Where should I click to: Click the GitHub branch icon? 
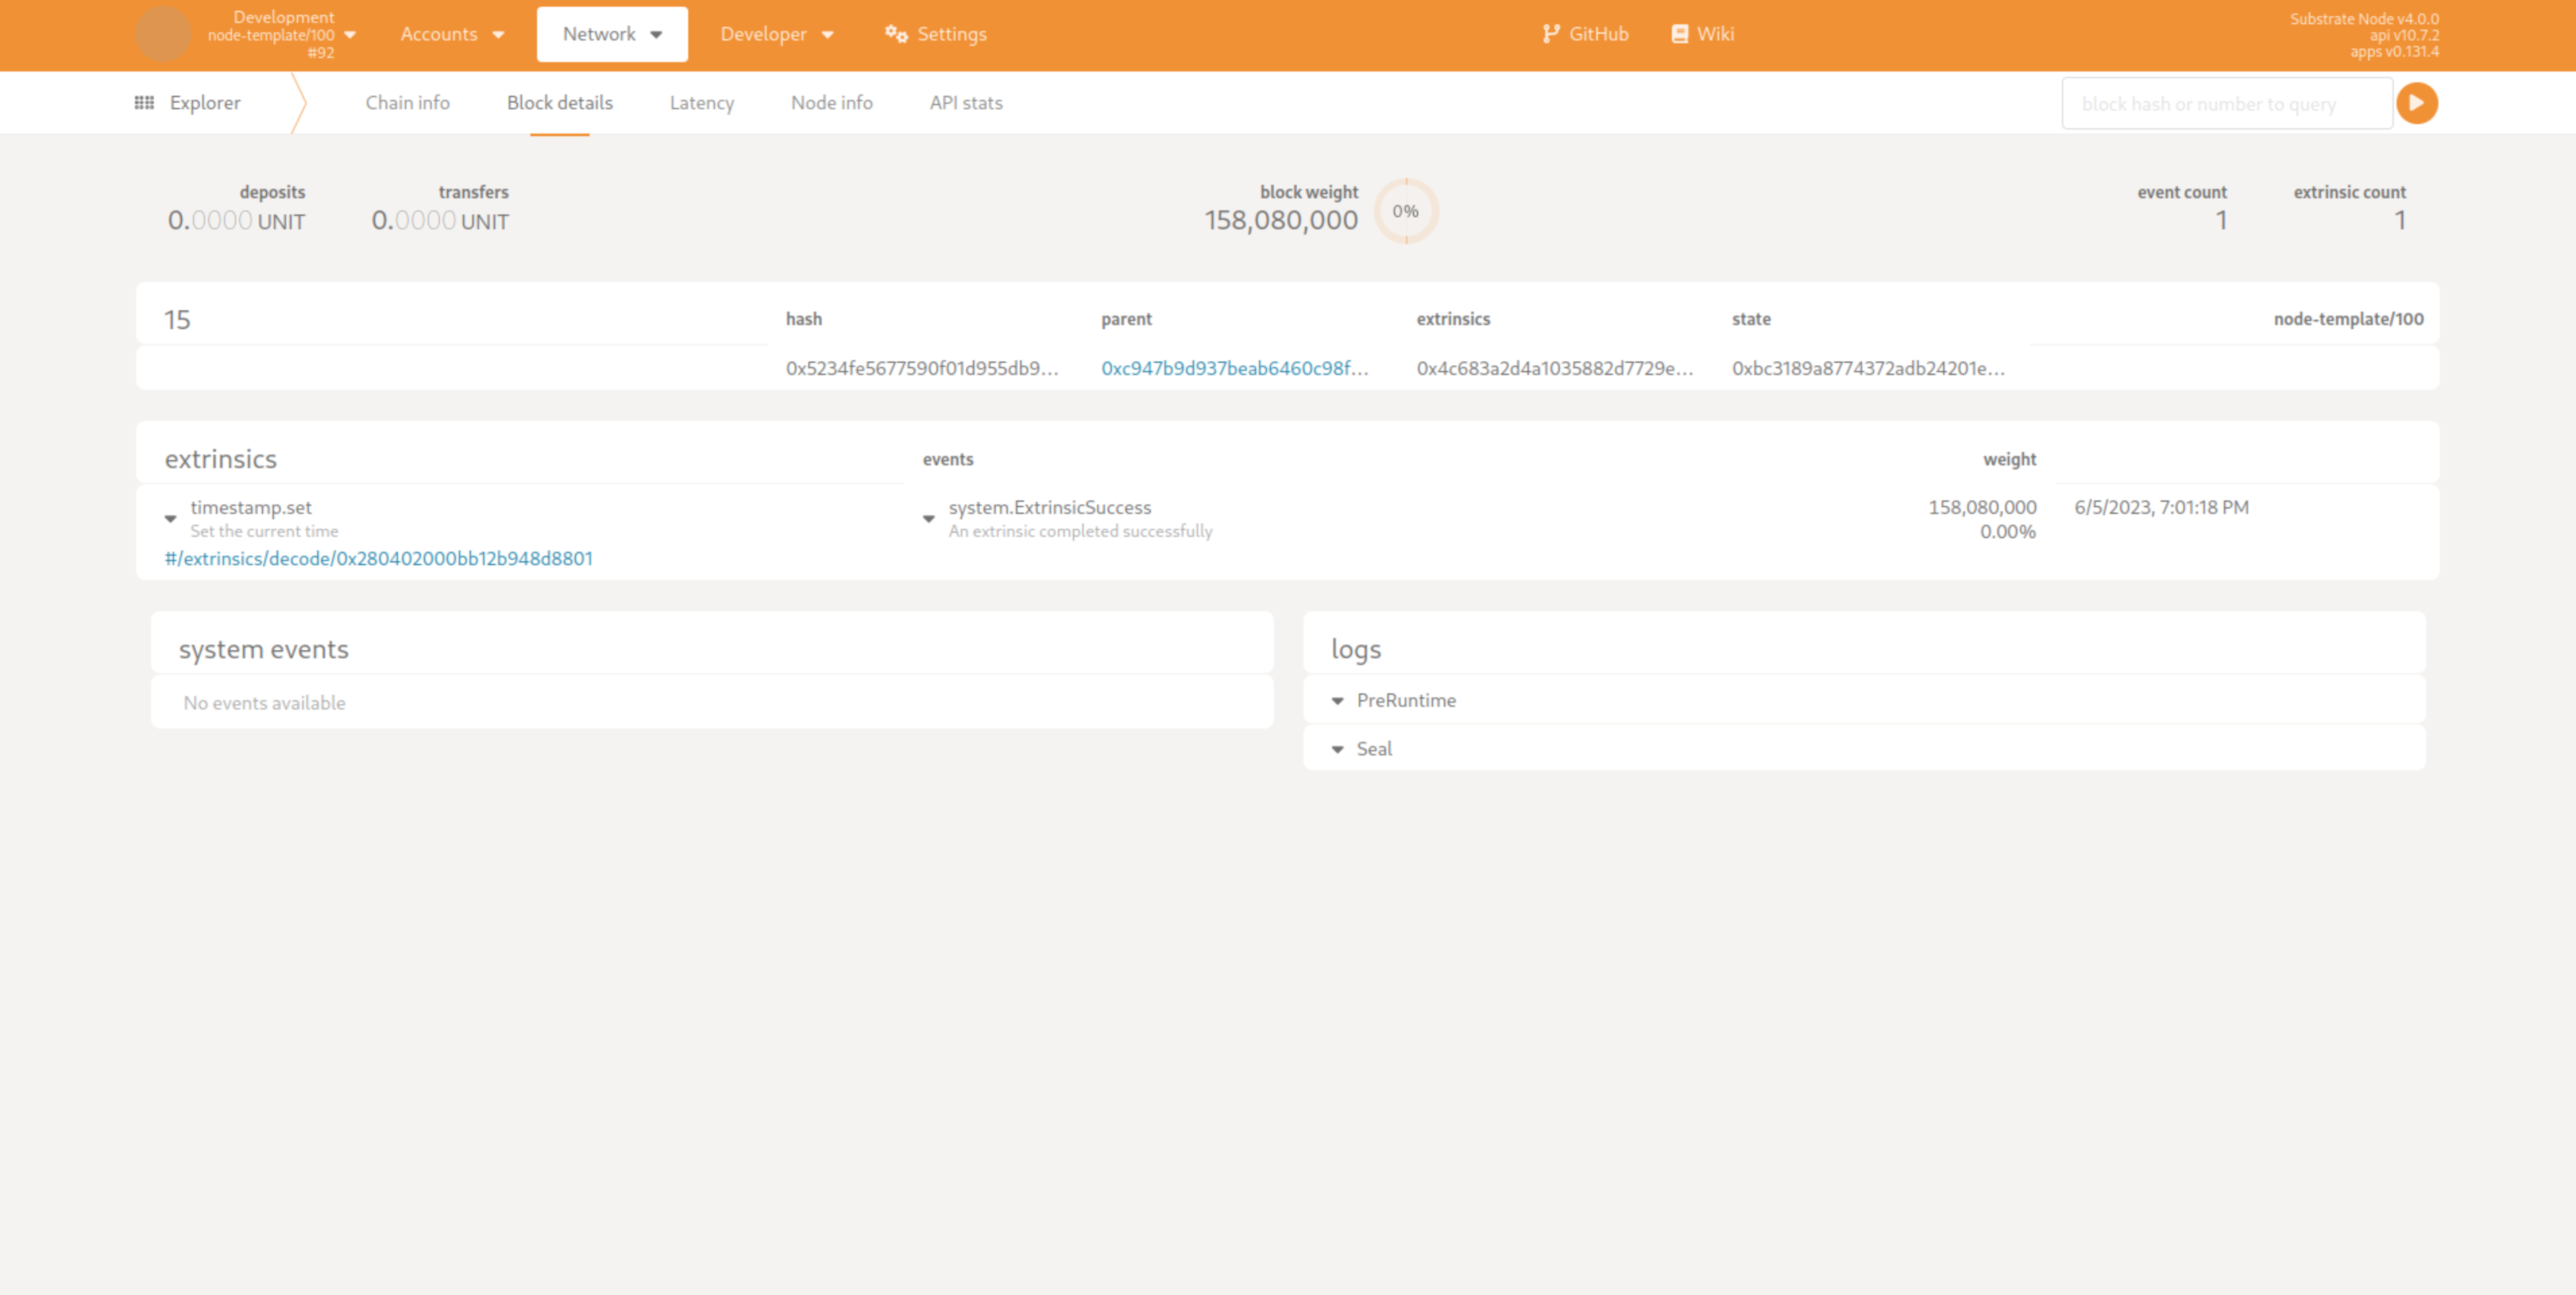1550,34
